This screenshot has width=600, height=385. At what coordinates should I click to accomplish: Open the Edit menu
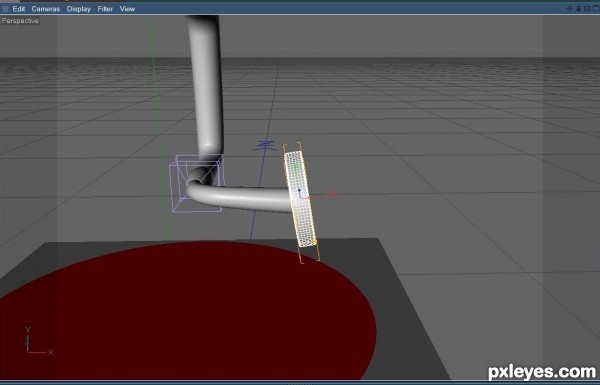pos(19,8)
